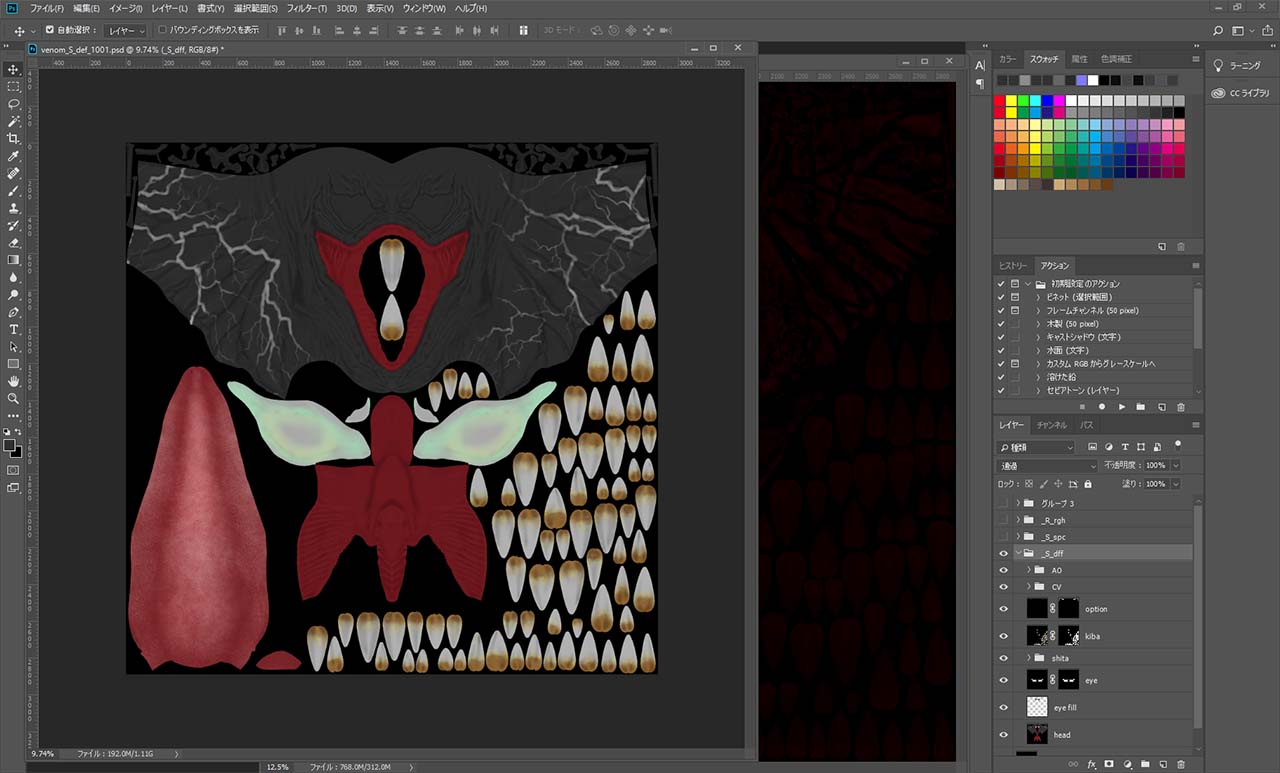The image size is (1280, 773).
Task: Switch to the 'カラー' tab
Action: pos(1007,59)
